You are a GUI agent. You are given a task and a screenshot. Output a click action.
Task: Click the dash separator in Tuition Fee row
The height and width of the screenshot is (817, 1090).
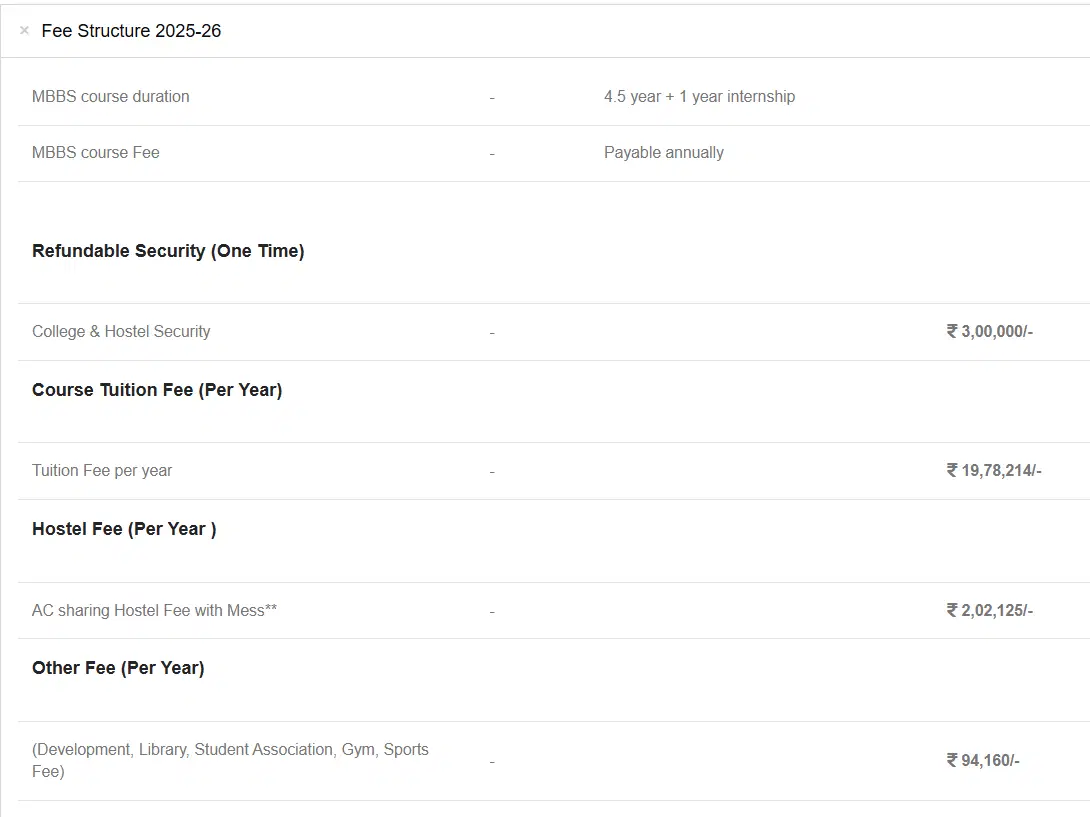[492, 472]
